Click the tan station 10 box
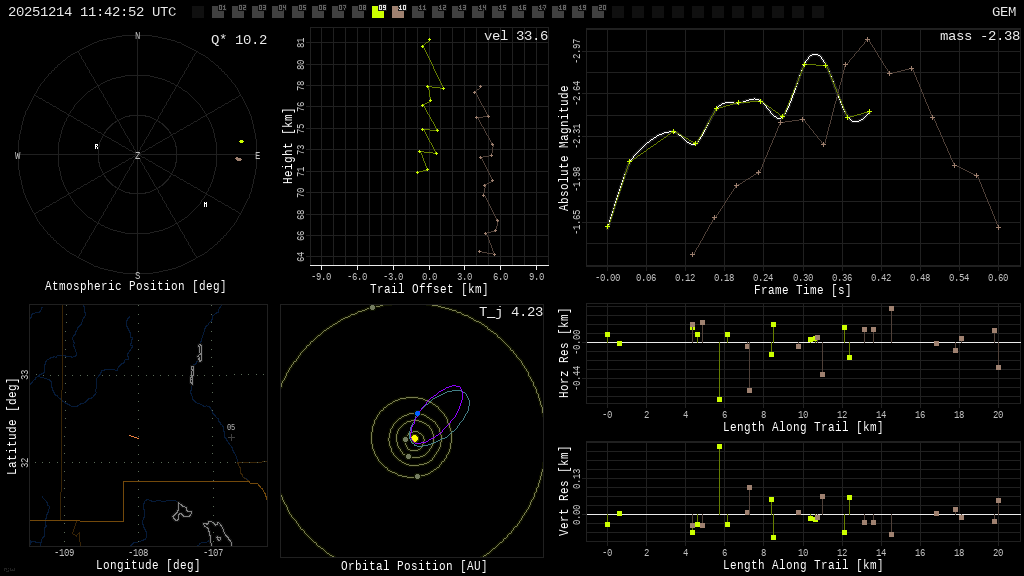The height and width of the screenshot is (576, 1024). (398, 12)
